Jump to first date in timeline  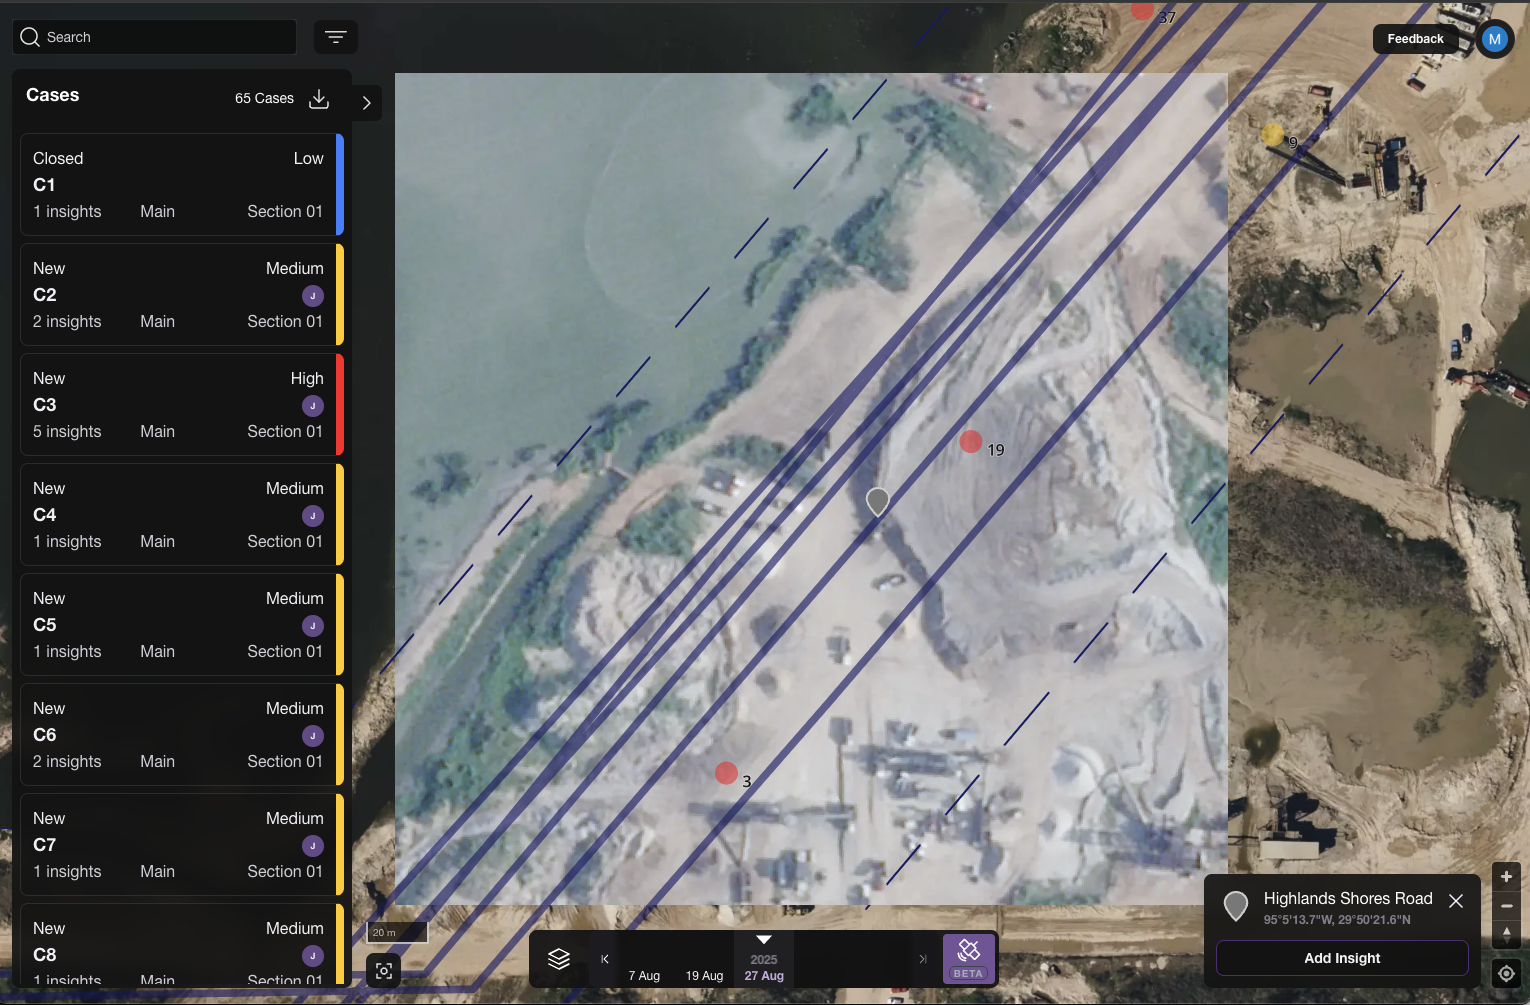(605, 959)
